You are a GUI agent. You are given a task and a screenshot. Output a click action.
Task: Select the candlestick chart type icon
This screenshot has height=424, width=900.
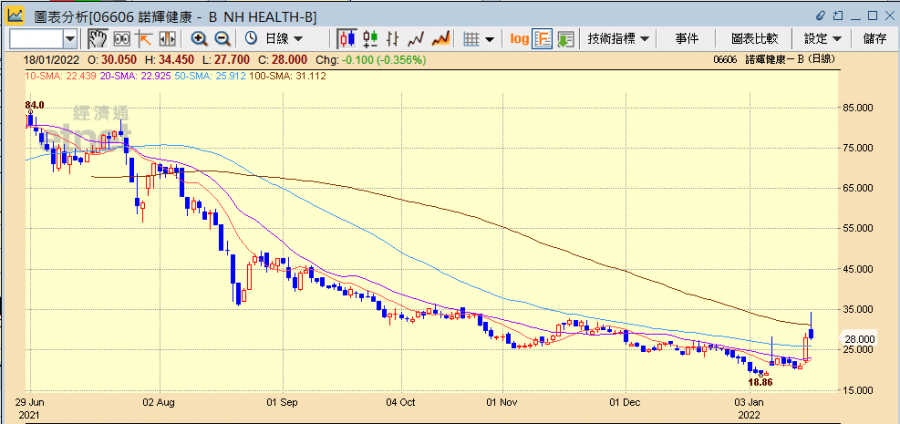click(347, 38)
